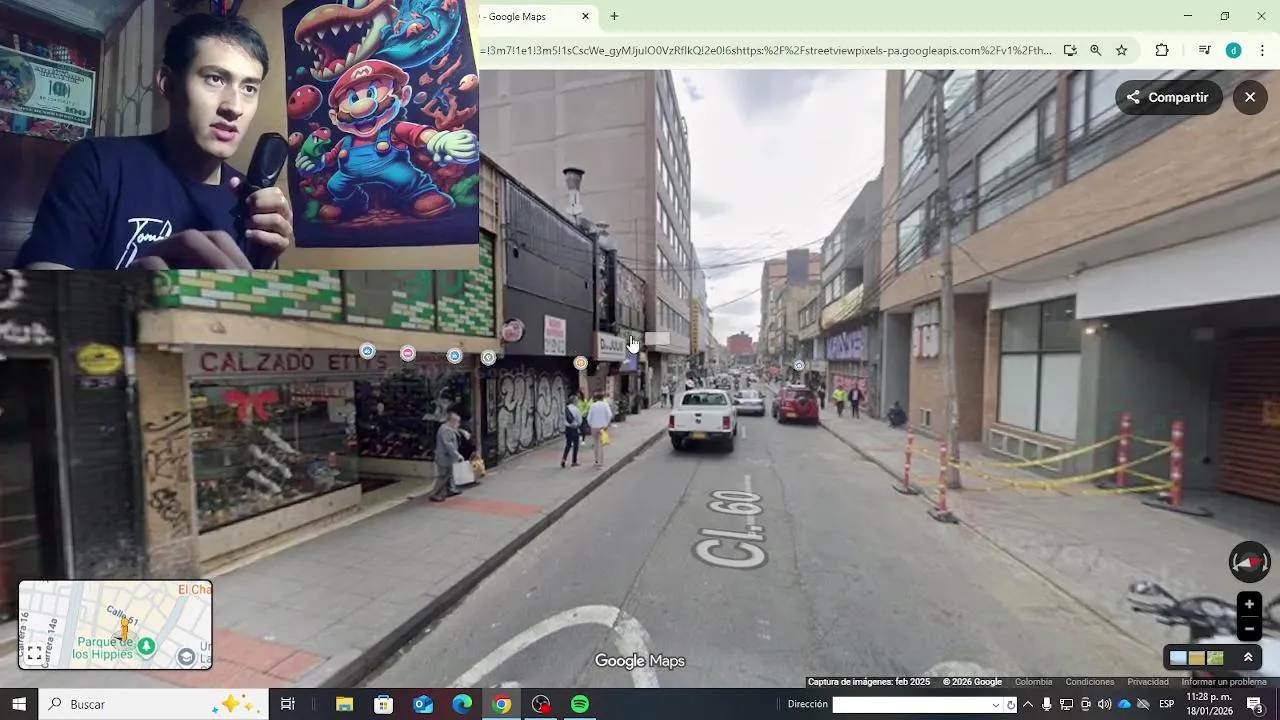Show hidden system tray icons
The height and width of the screenshot is (720, 1280).
(x=1028, y=704)
